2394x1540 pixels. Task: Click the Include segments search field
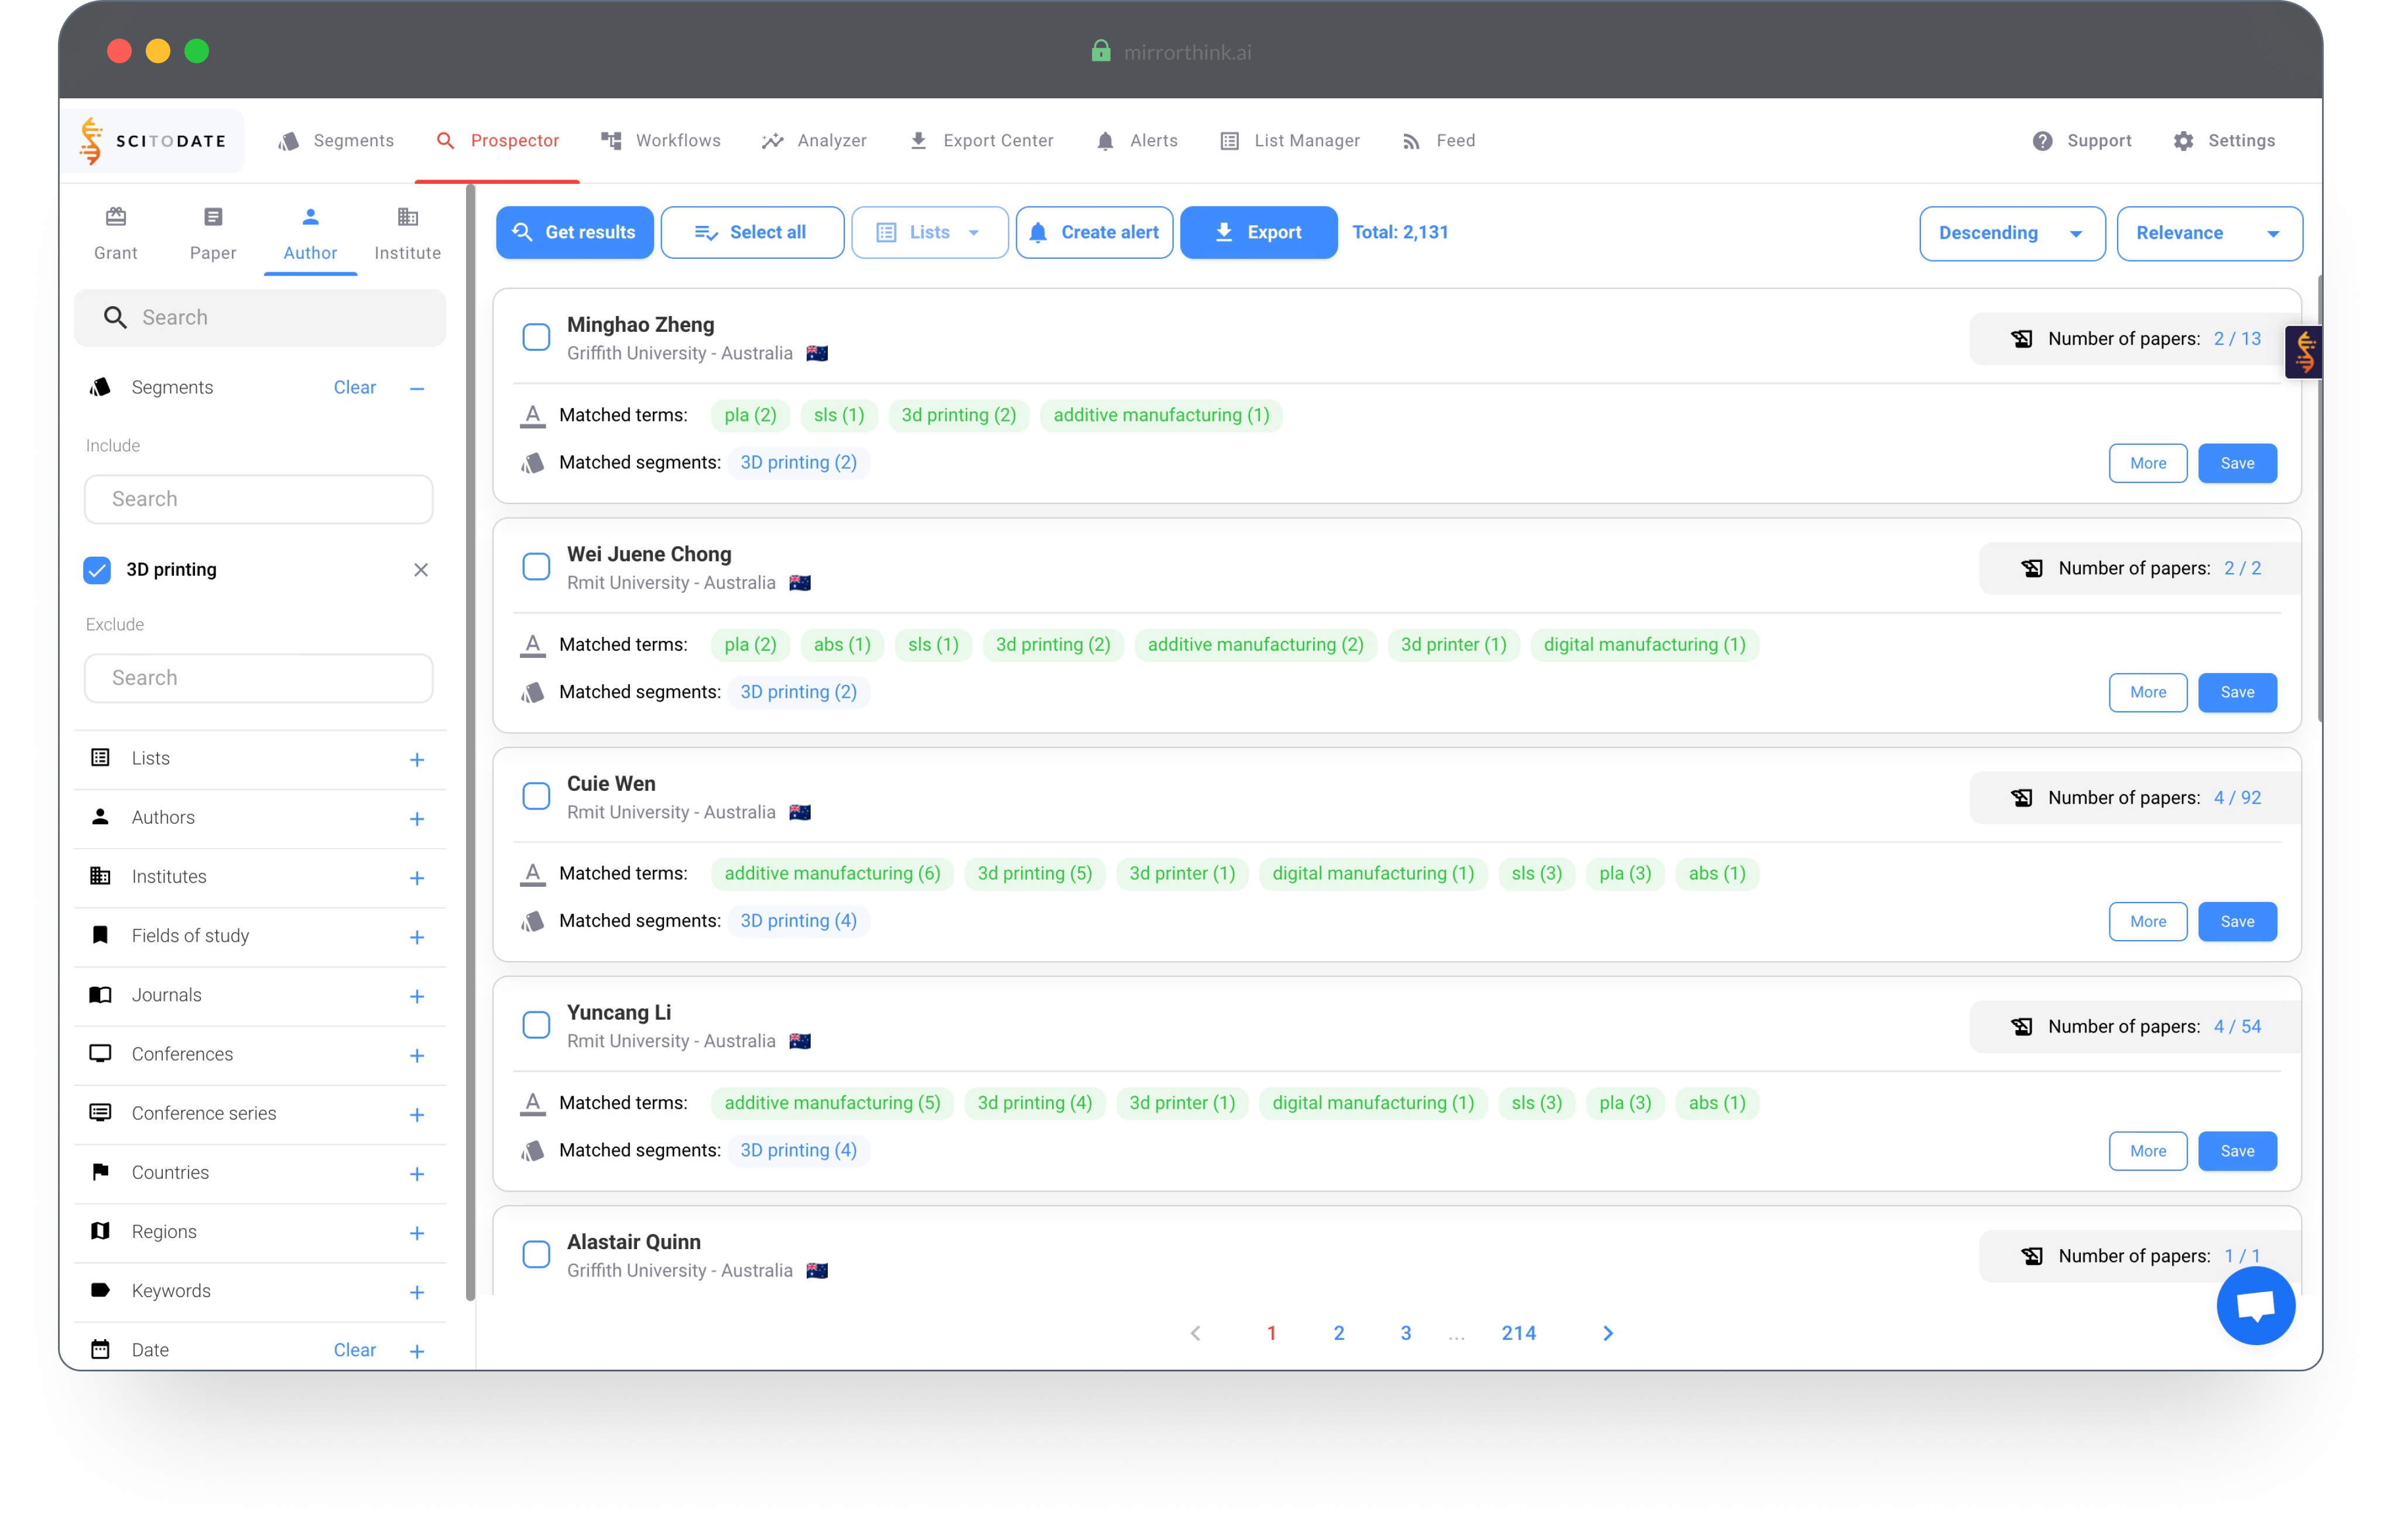(x=259, y=499)
